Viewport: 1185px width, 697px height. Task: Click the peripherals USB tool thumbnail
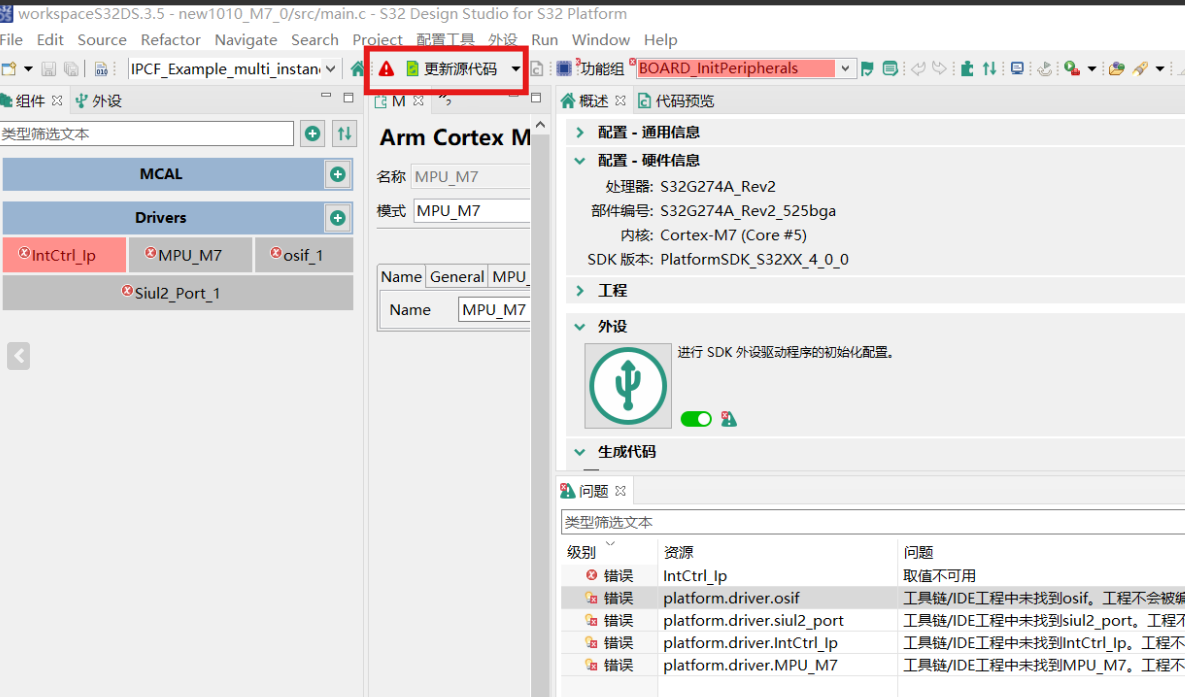click(x=628, y=386)
